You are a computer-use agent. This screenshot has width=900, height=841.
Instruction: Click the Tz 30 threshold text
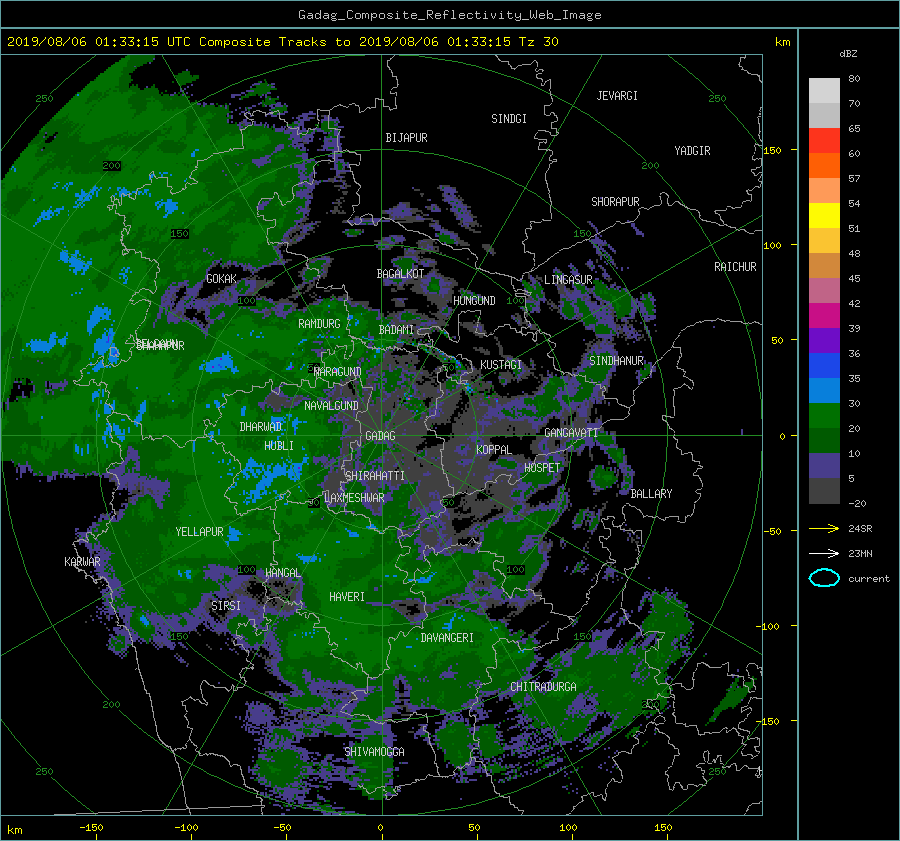(538, 42)
